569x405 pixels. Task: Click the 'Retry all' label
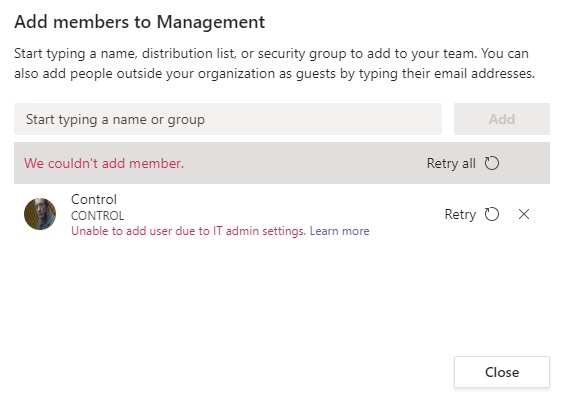click(451, 163)
